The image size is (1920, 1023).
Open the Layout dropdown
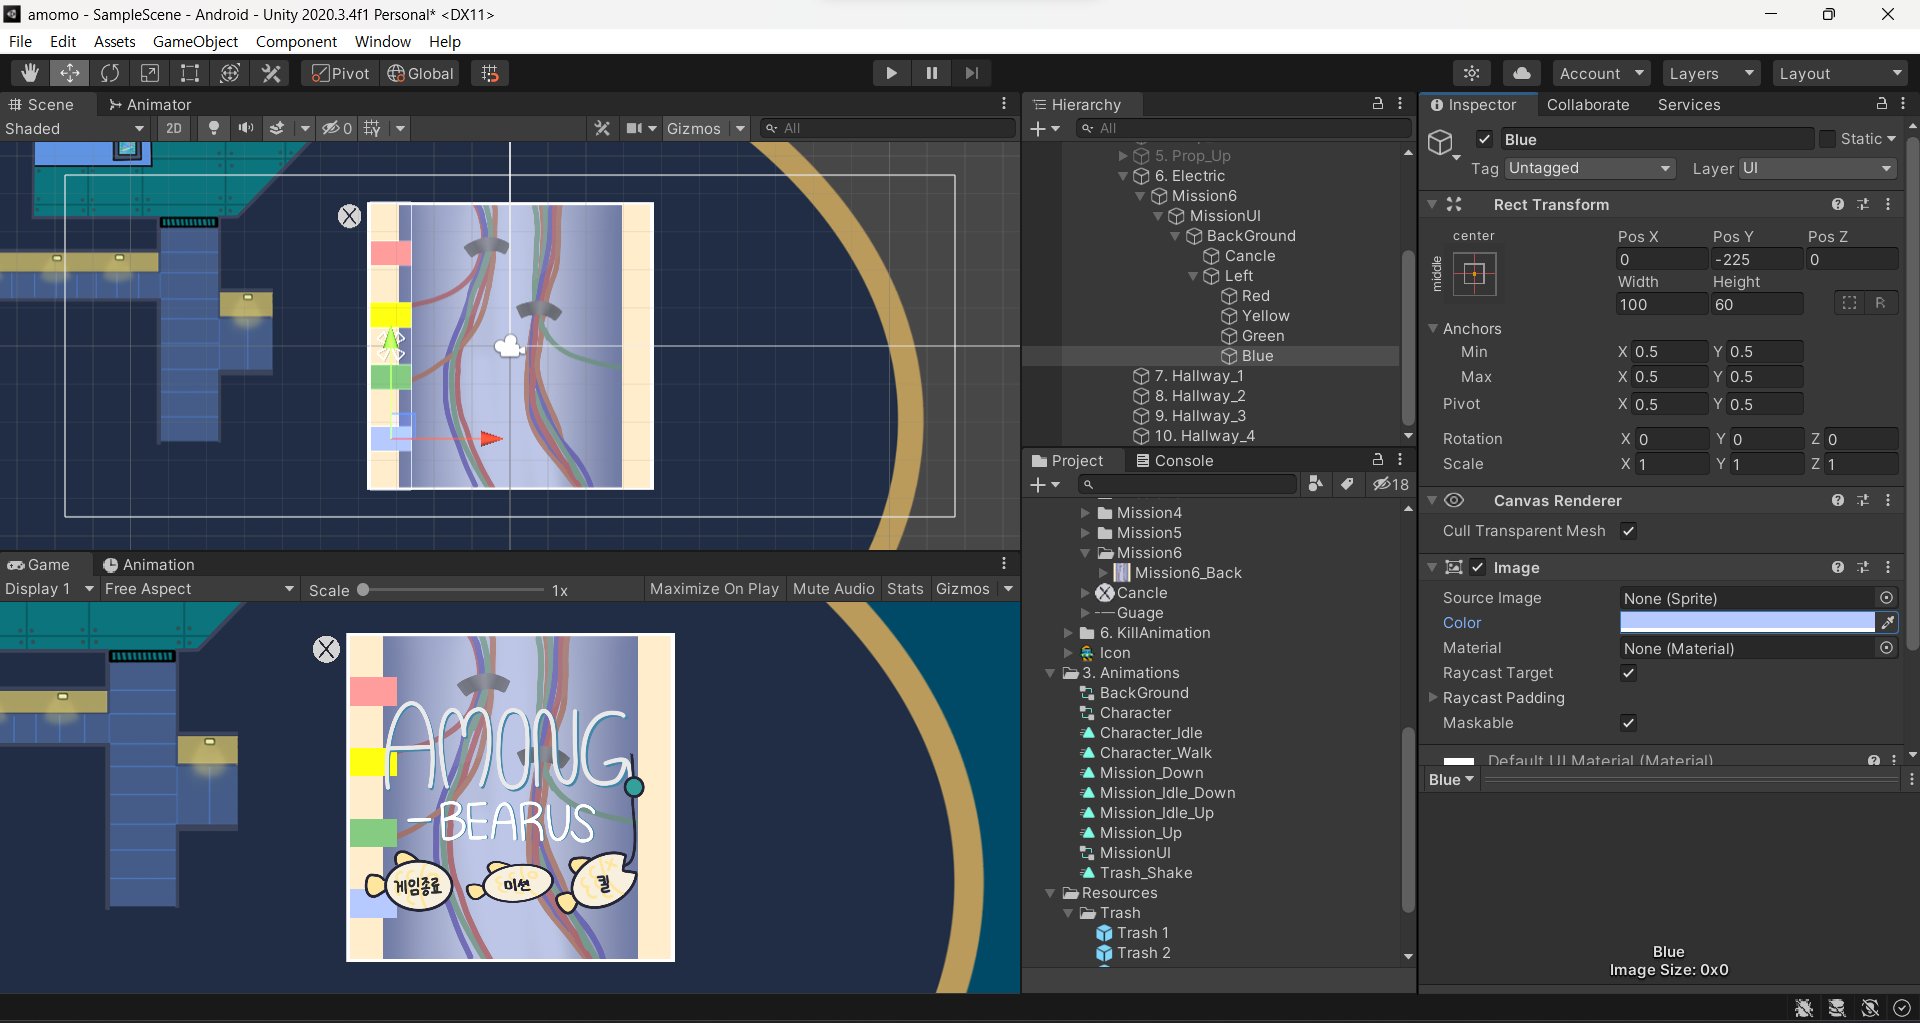[1840, 73]
